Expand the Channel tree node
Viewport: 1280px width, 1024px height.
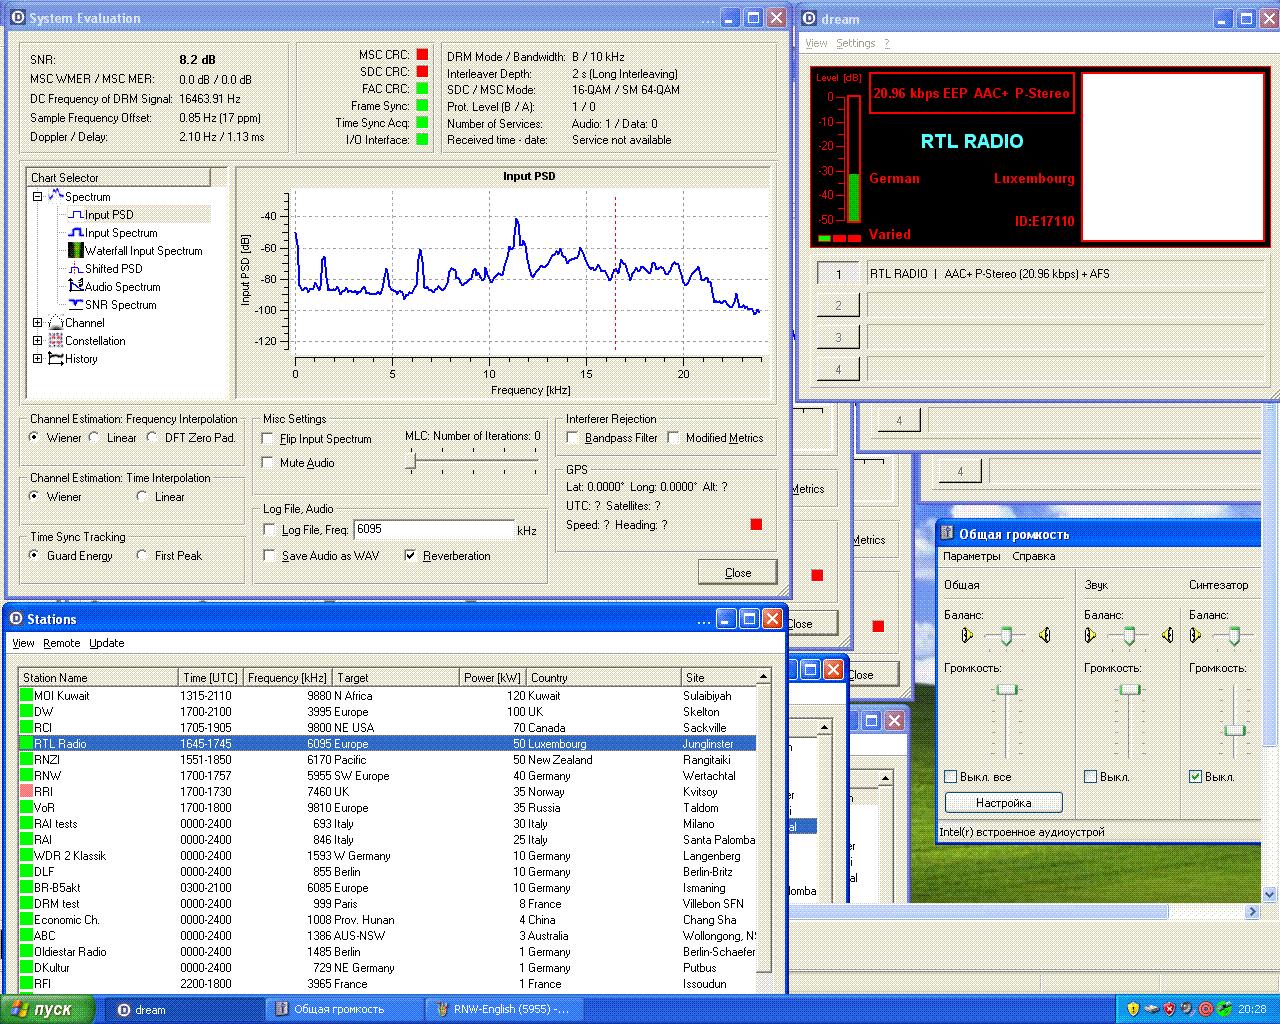pyautogui.click(x=38, y=323)
